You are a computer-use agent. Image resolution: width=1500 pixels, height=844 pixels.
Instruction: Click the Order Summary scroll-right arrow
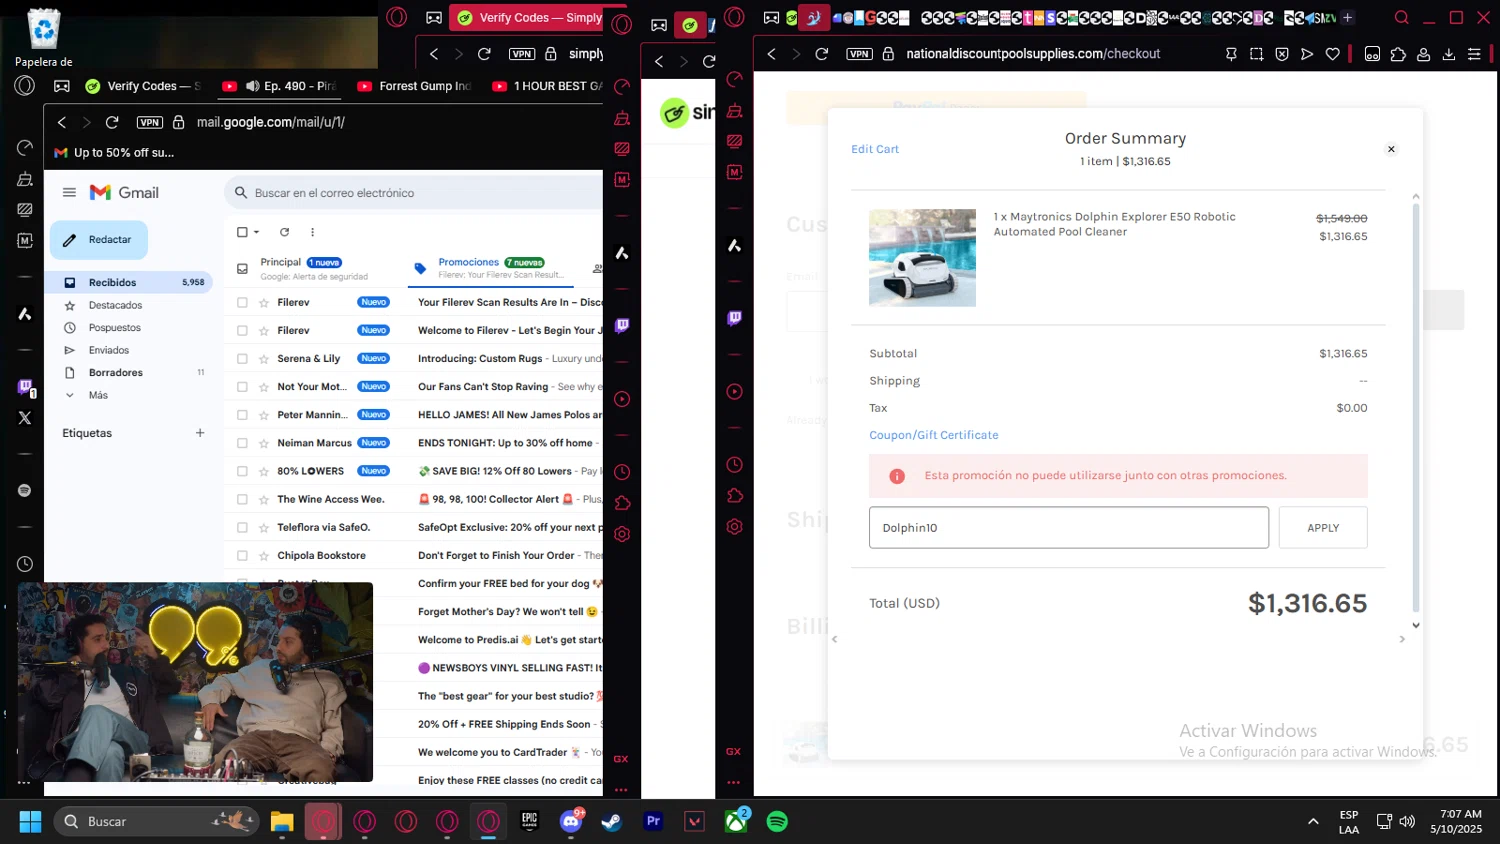(1402, 639)
